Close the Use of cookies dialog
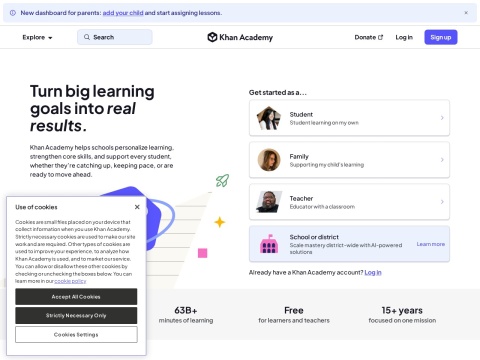 click(x=137, y=207)
